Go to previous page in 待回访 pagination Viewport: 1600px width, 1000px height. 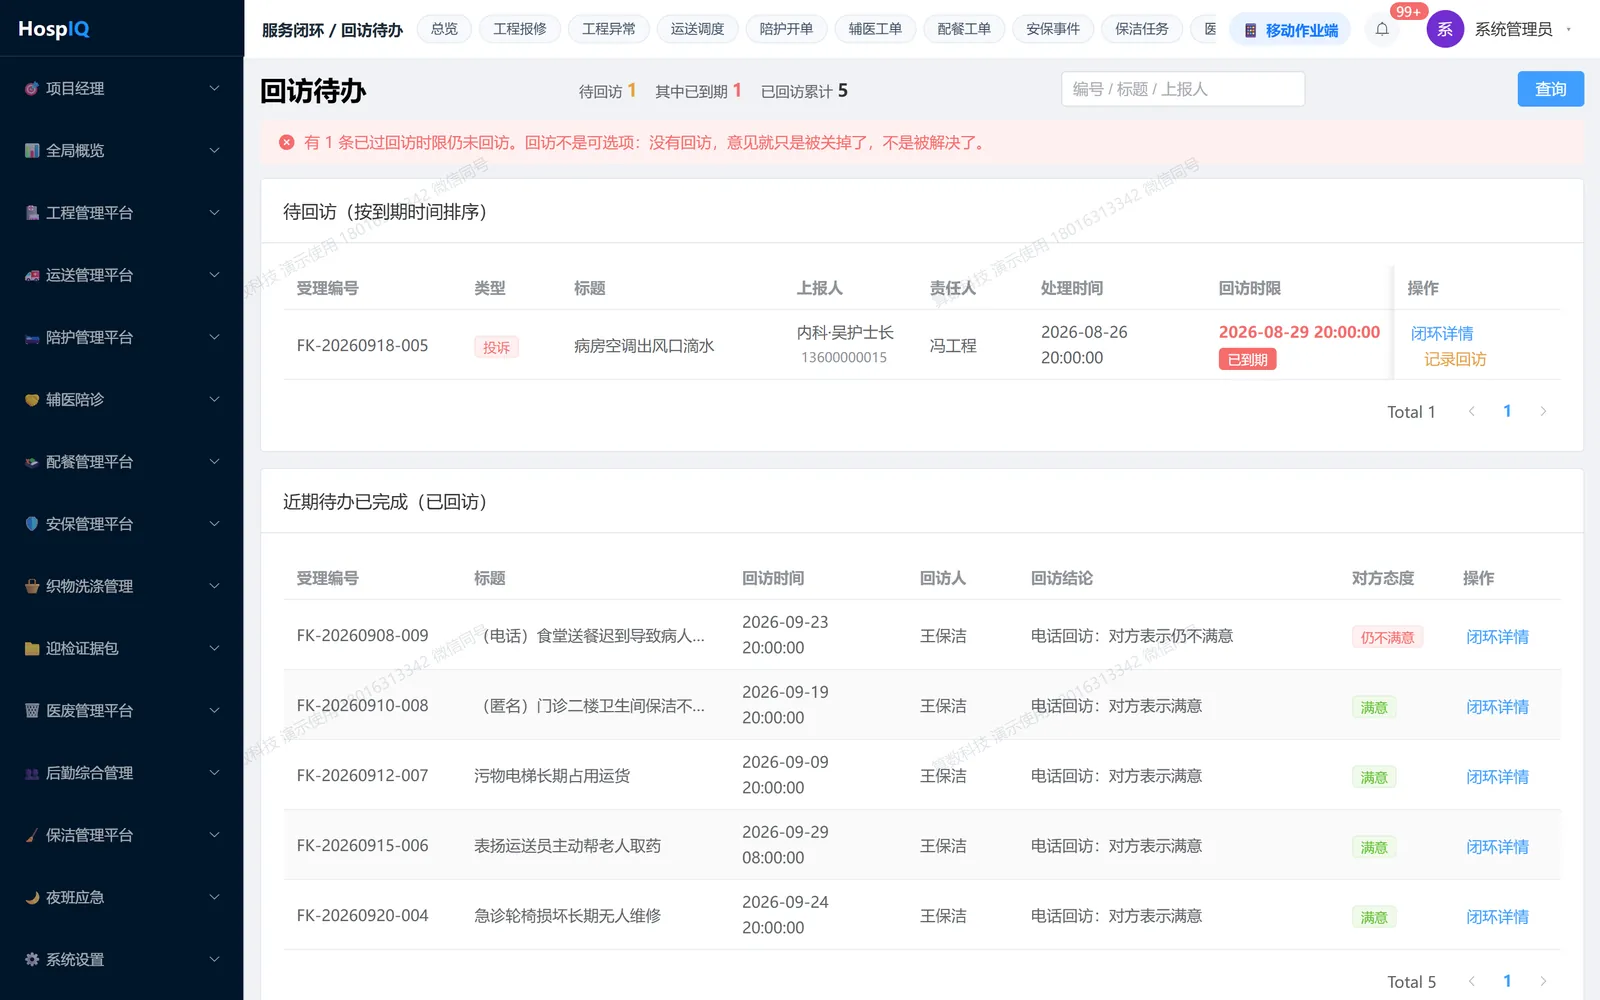[1472, 412]
